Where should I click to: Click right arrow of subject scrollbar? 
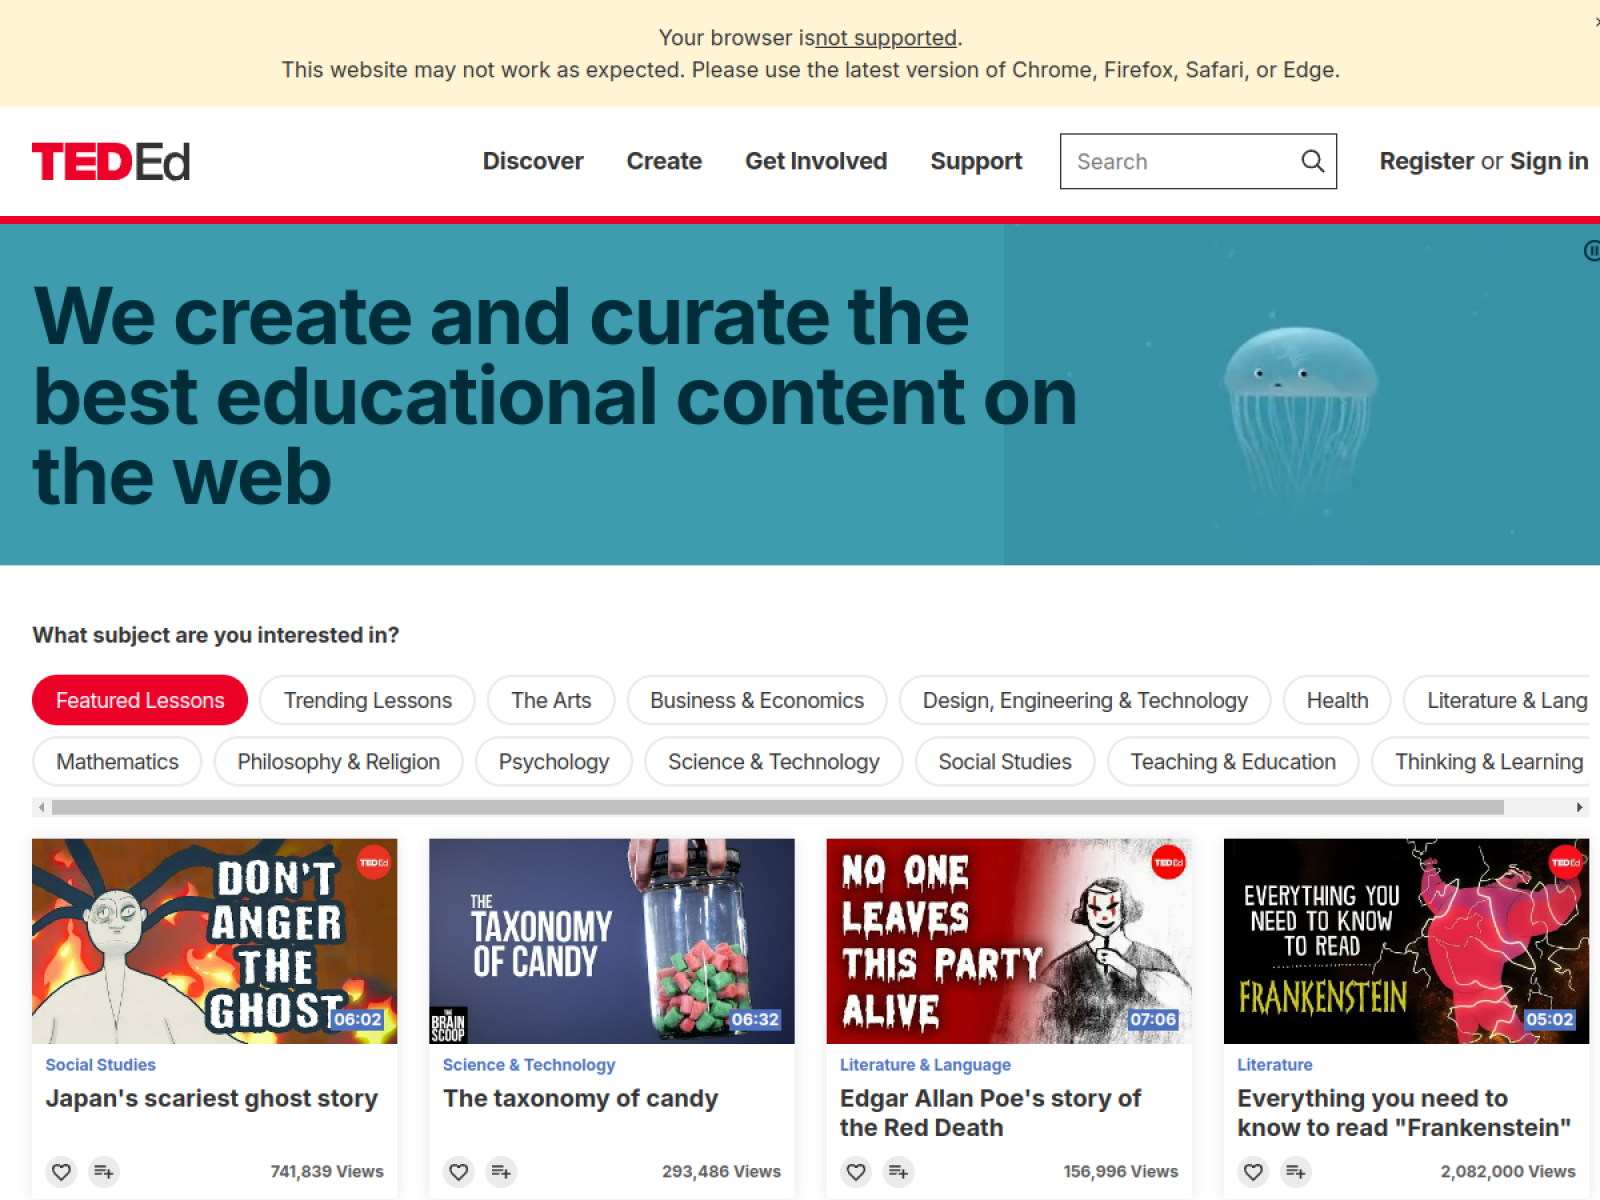(x=1579, y=807)
